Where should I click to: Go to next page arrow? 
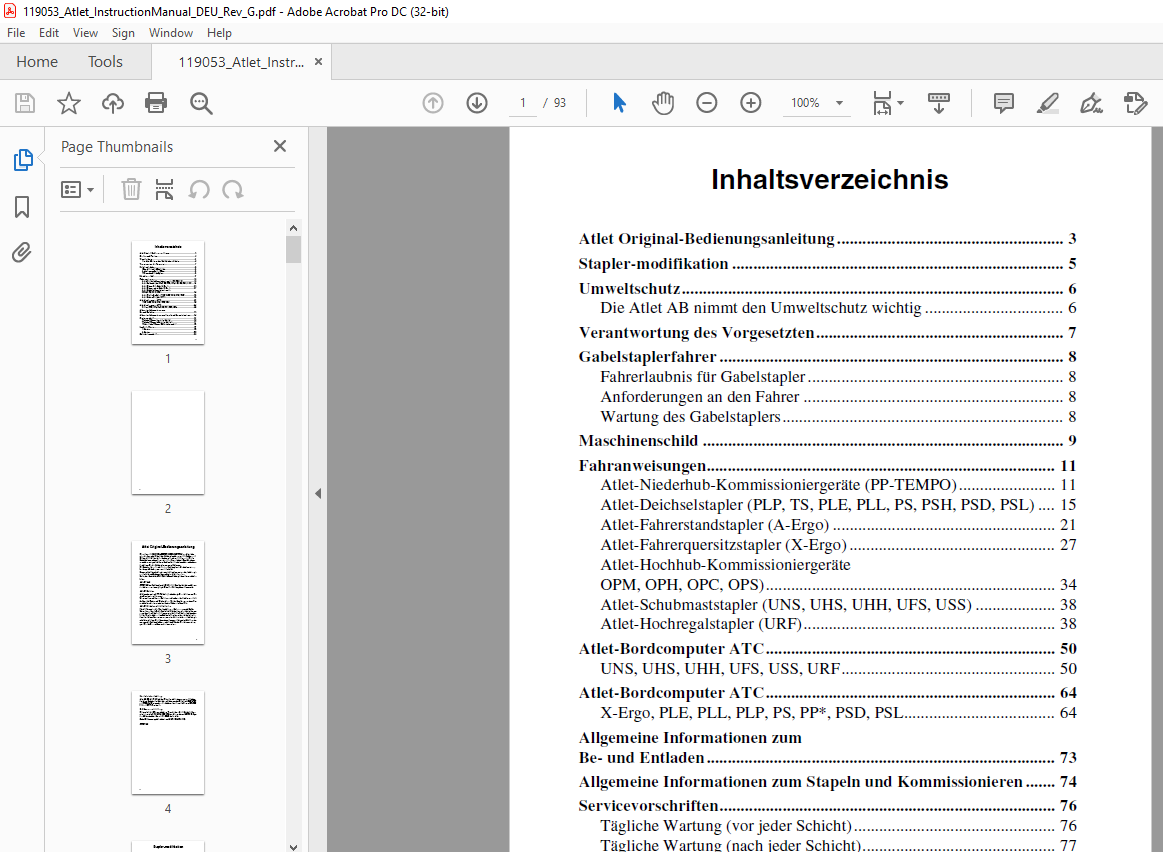pos(477,103)
